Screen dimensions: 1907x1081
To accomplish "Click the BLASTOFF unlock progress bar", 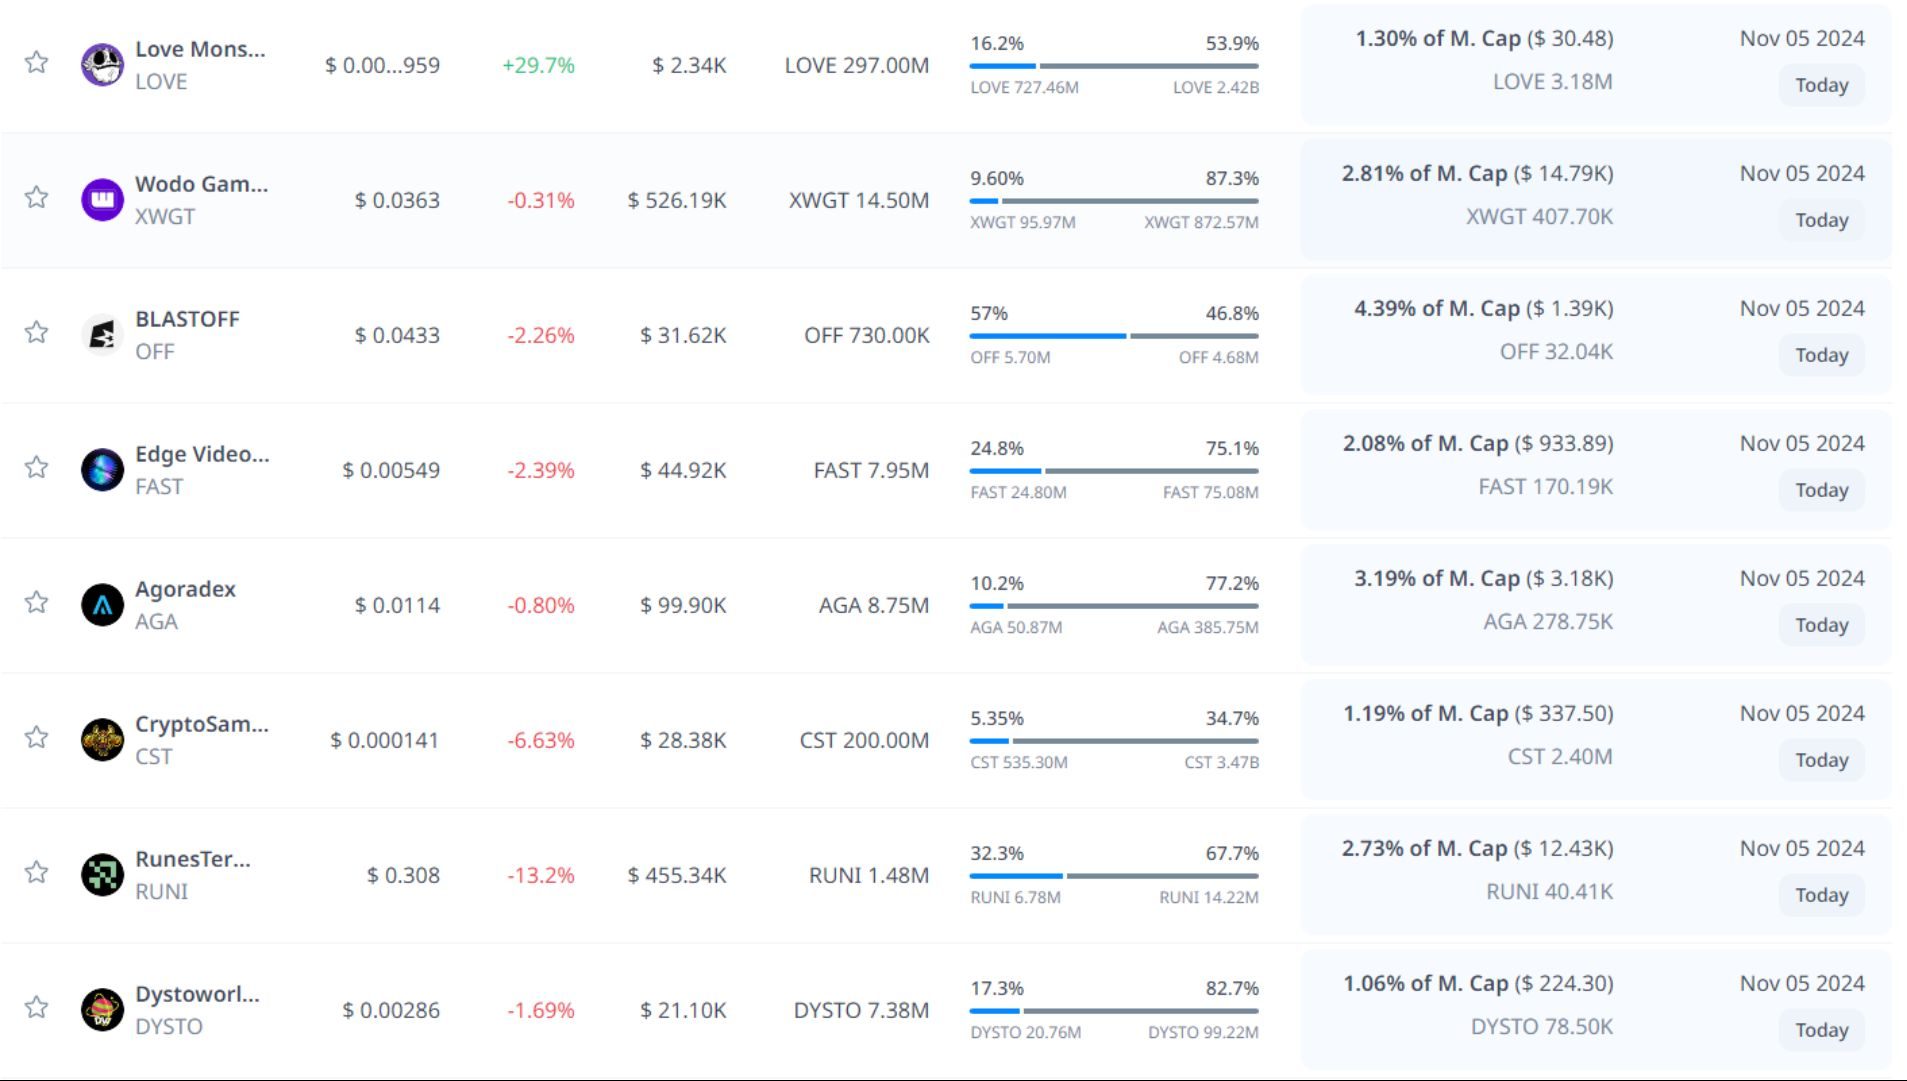I will coord(1113,336).
